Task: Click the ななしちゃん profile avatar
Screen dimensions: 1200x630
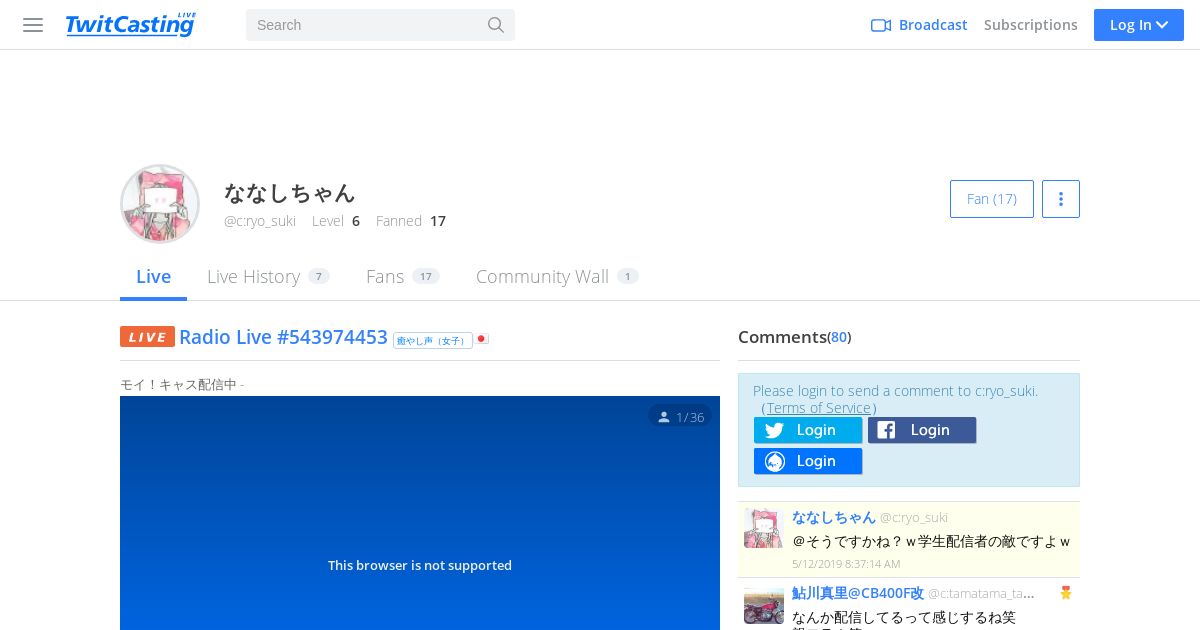Action: pyautogui.click(x=160, y=204)
